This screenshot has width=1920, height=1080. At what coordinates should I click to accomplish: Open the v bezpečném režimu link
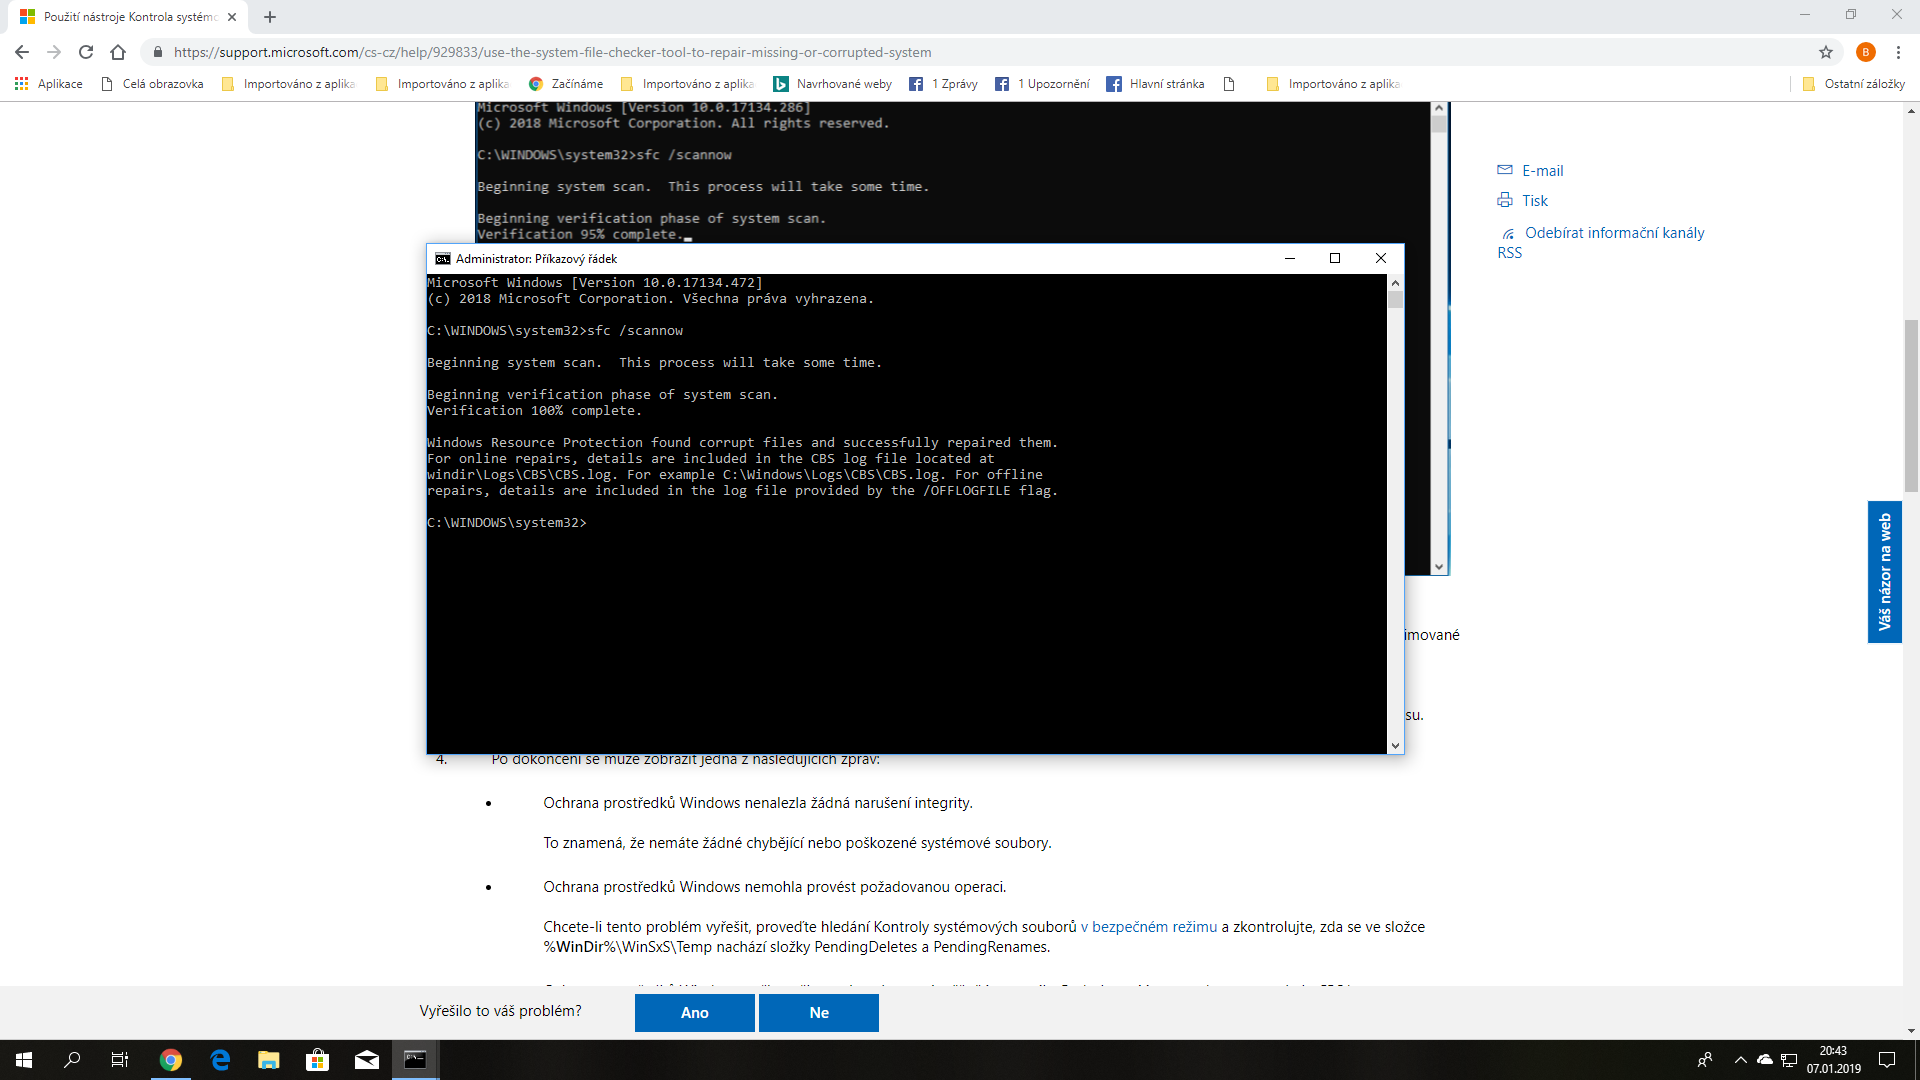[x=1148, y=927]
